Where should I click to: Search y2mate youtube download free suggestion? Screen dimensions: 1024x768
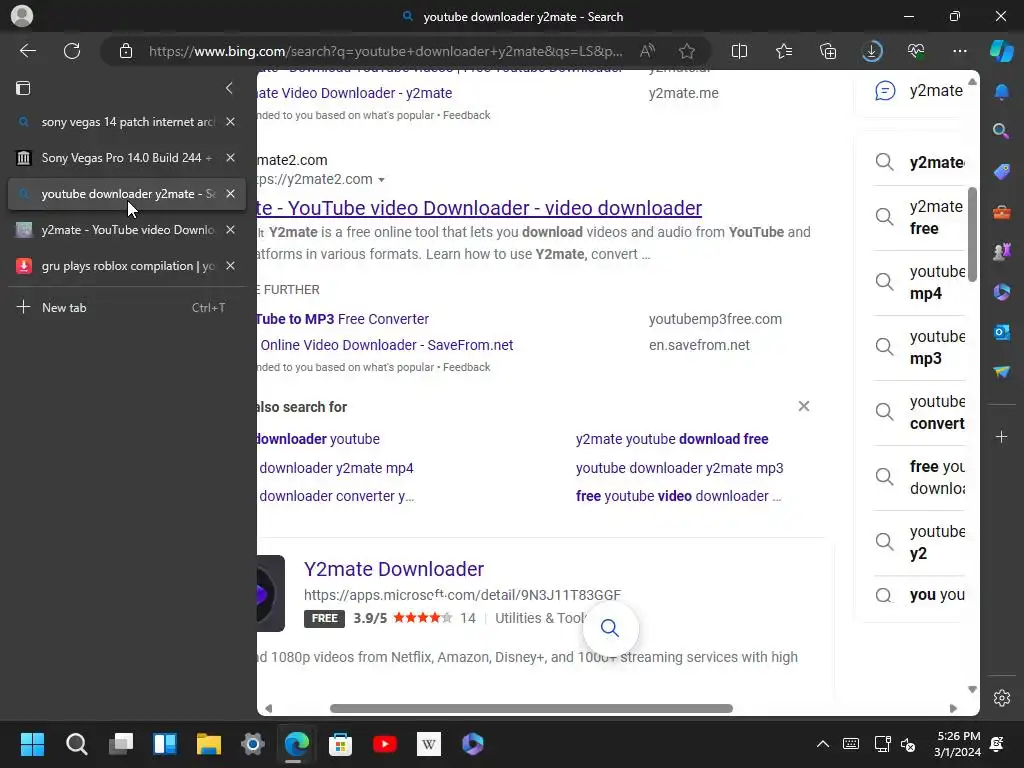tap(672, 439)
